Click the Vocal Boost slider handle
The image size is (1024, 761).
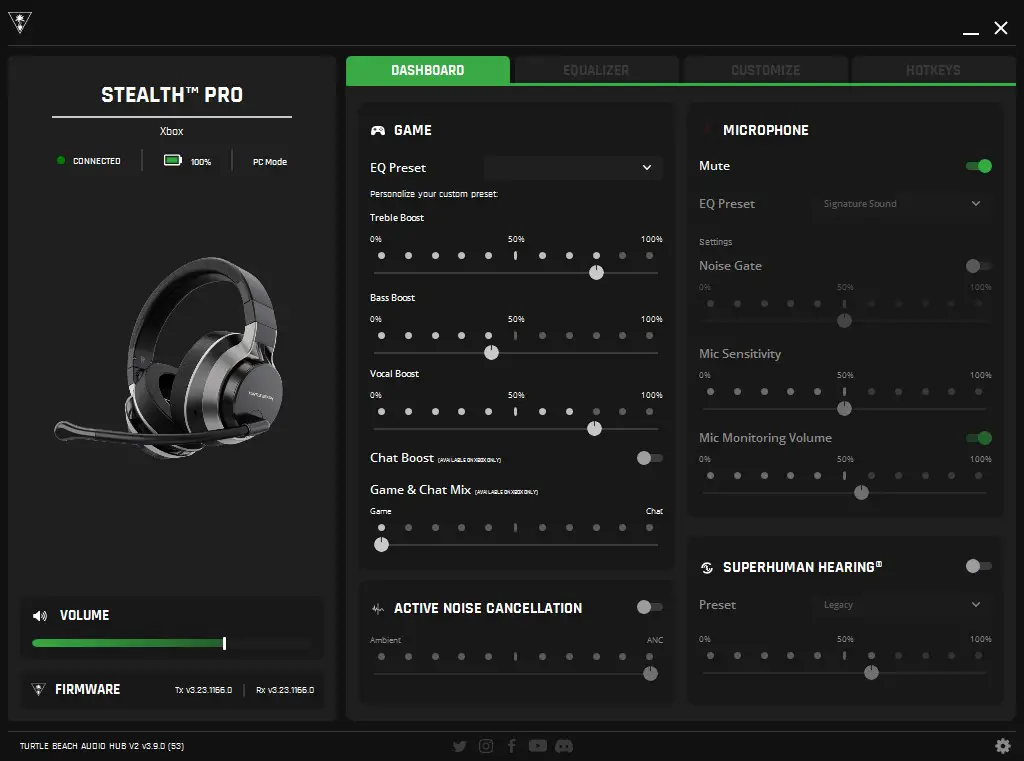coord(594,429)
